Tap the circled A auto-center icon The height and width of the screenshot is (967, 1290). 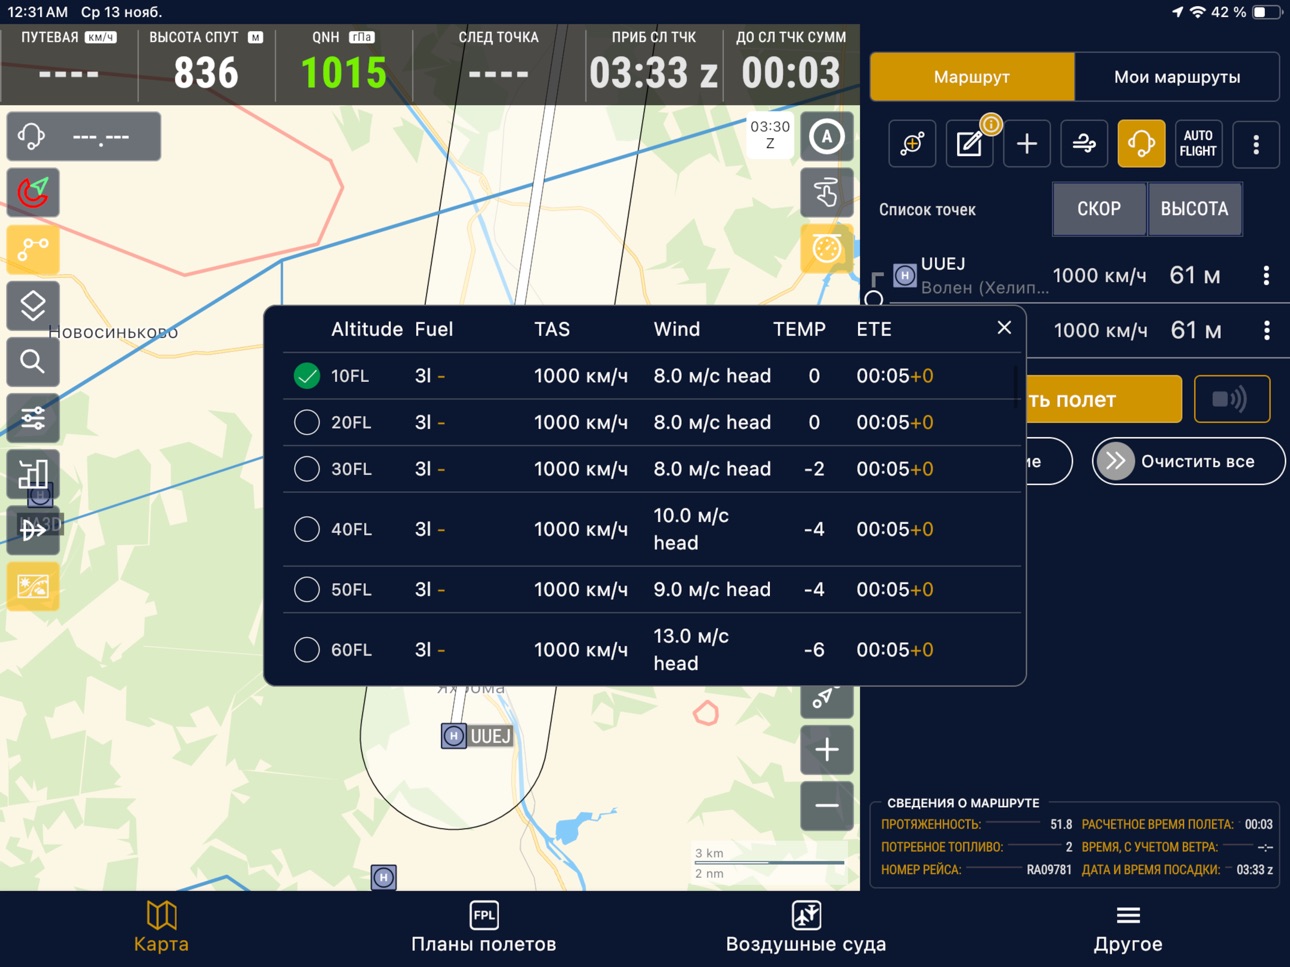[x=826, y=136]
